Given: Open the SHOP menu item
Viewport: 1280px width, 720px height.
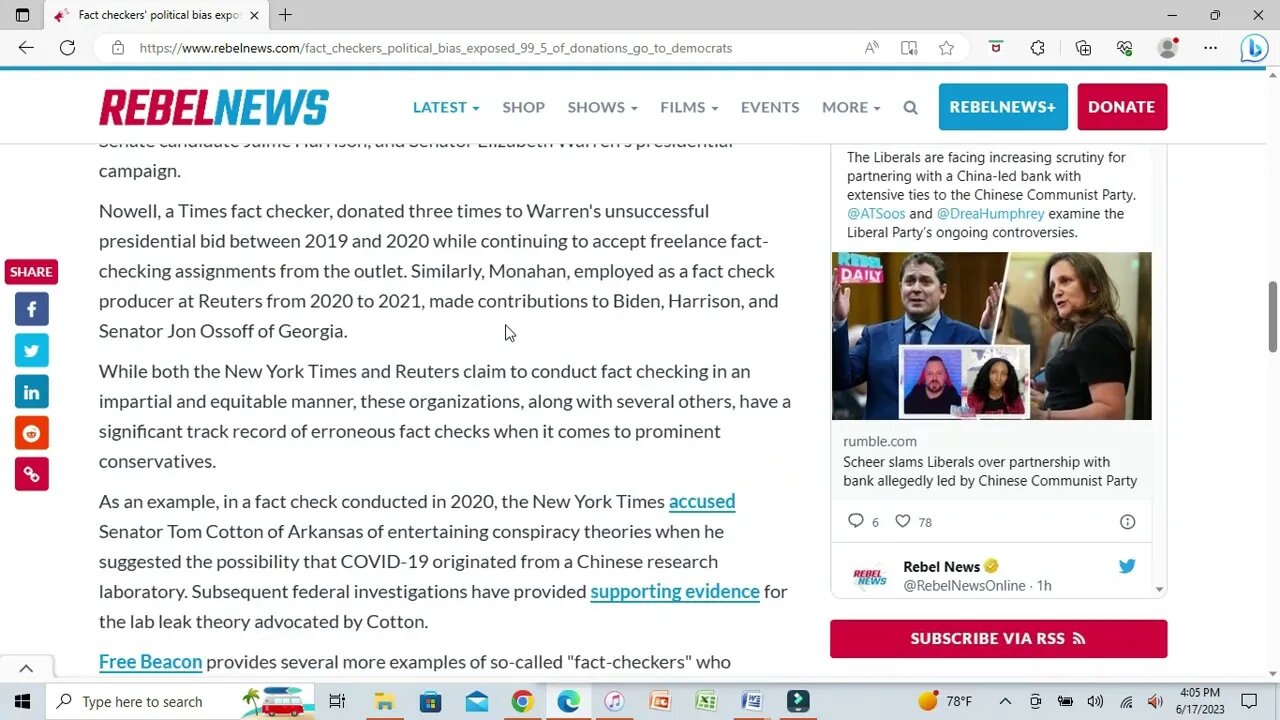Looking at the screenshot, I should coord(524,107).
